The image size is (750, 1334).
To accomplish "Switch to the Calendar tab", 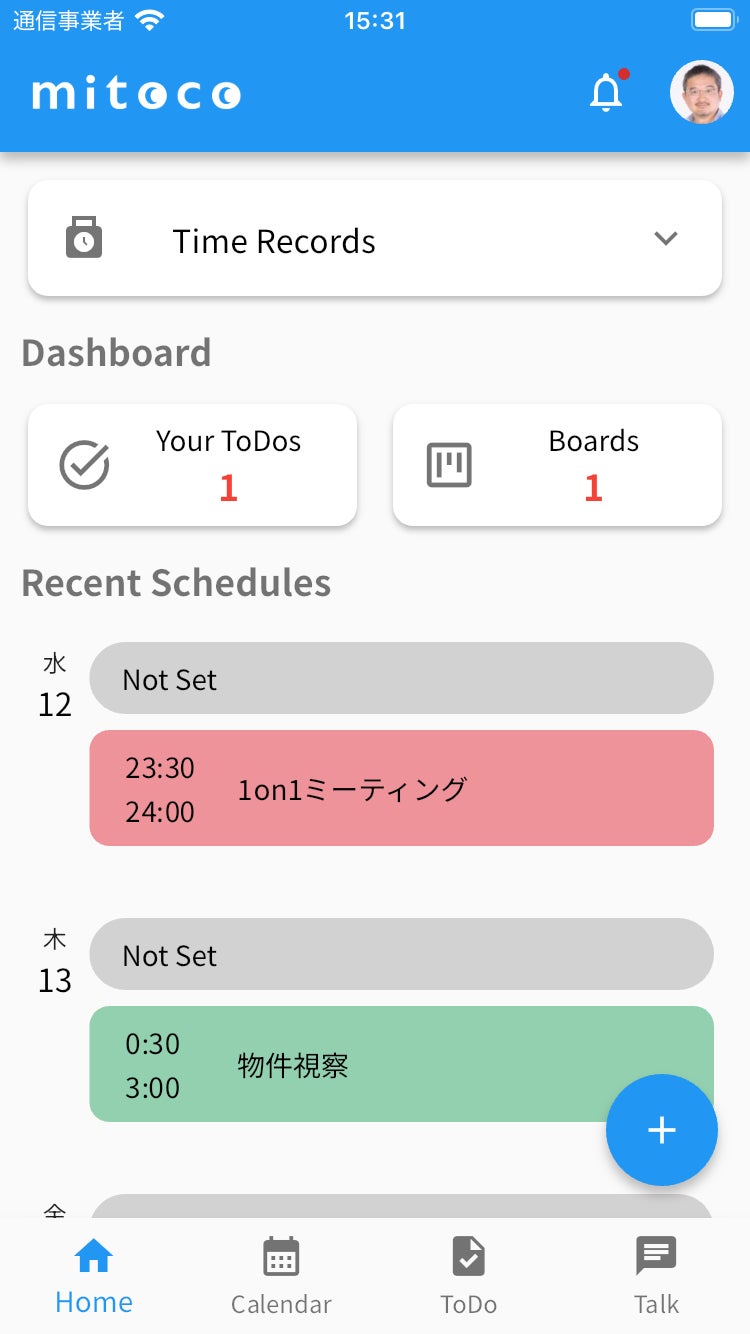I will (281, 1276).
